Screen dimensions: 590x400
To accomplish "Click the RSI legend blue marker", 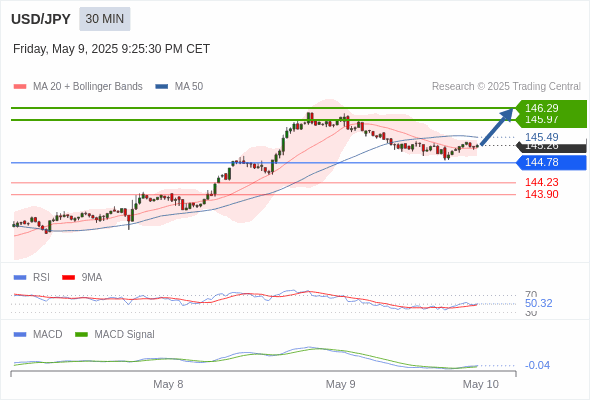I will pyautogui.click(x=20, y=277).
